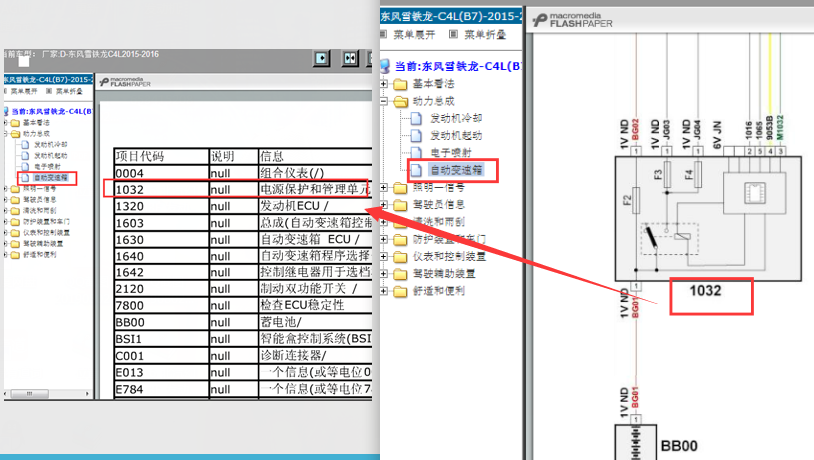Viewport: 814px width, 460px height.
Task: Select 仪表和控制装置 label in left window tree
Action: pyautogui.click(x=46, y=233)
